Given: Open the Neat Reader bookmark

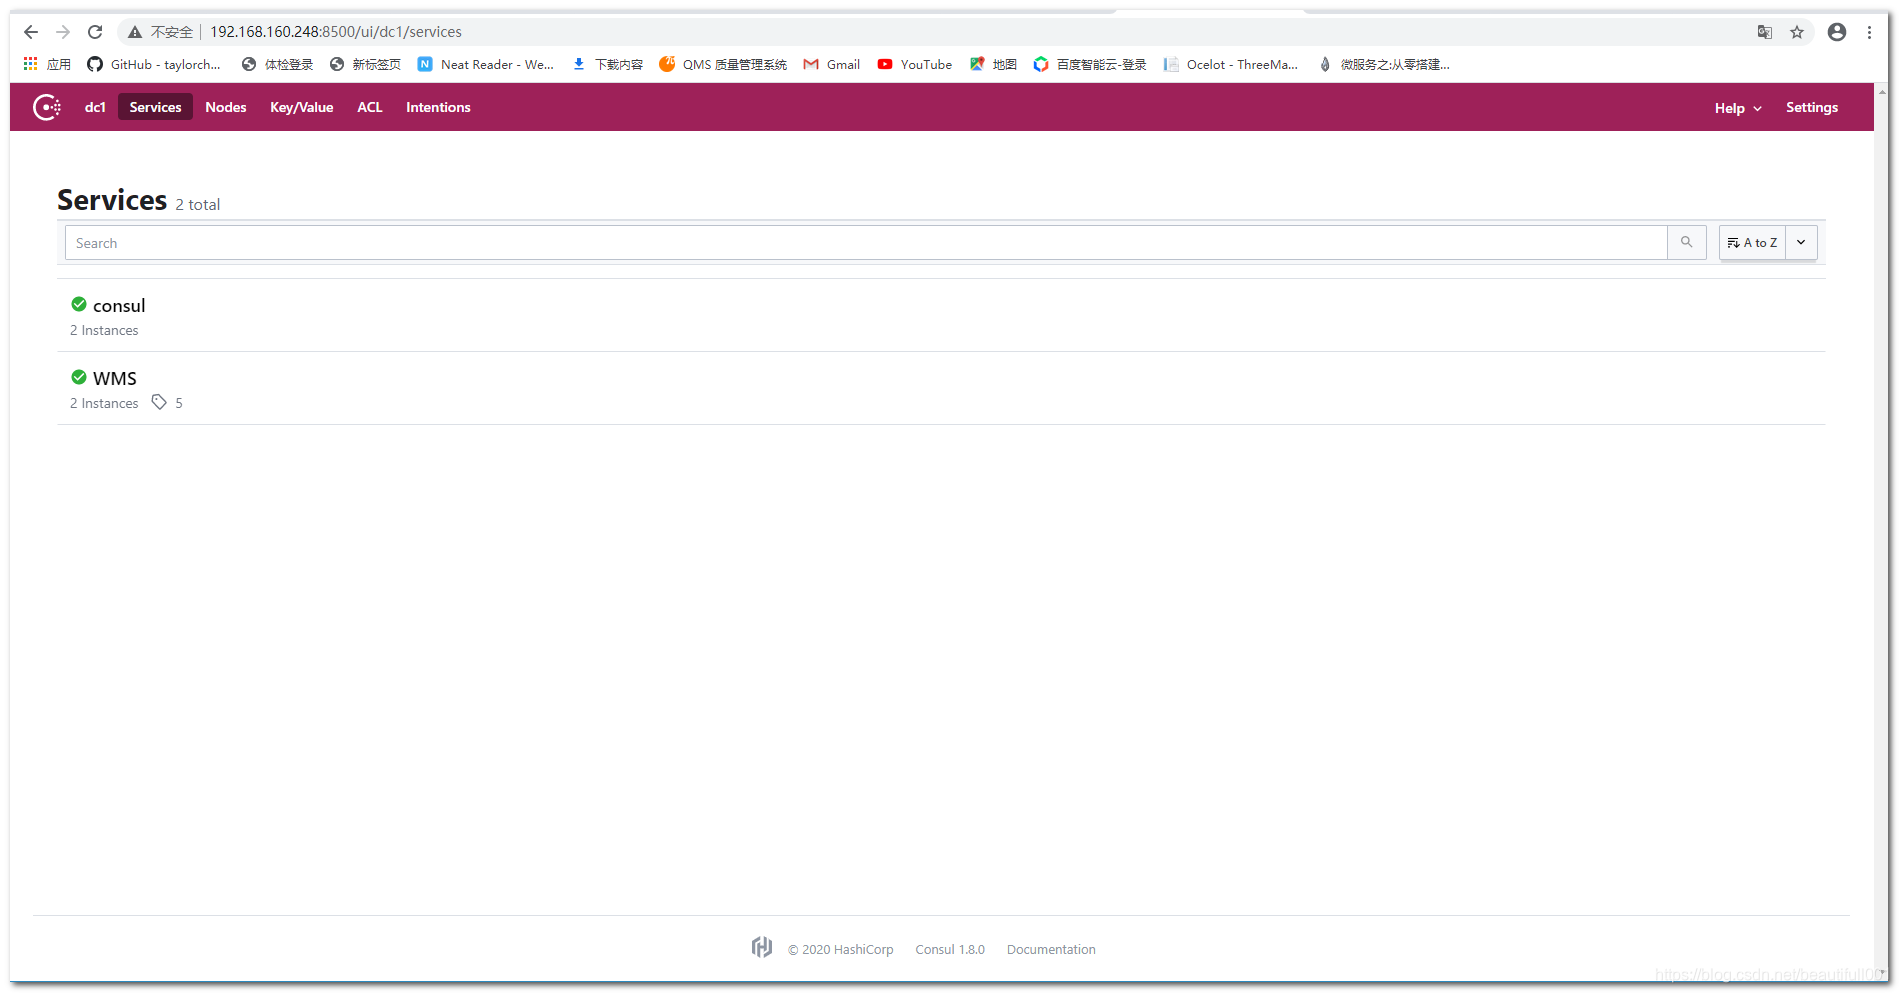Looking at the screenshot, I should pos(486,64).
